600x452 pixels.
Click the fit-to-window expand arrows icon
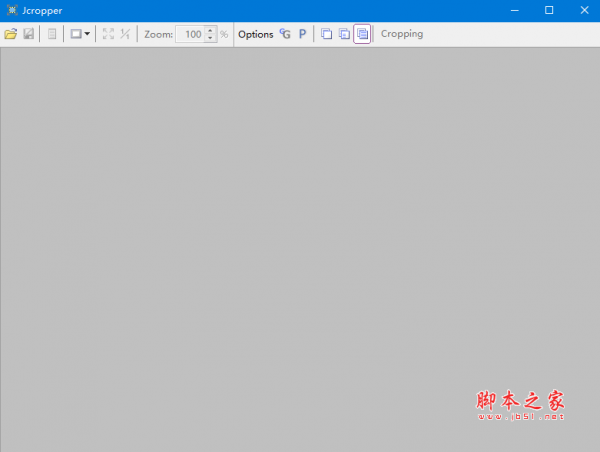pyautogui.click(x=108, y=34)
